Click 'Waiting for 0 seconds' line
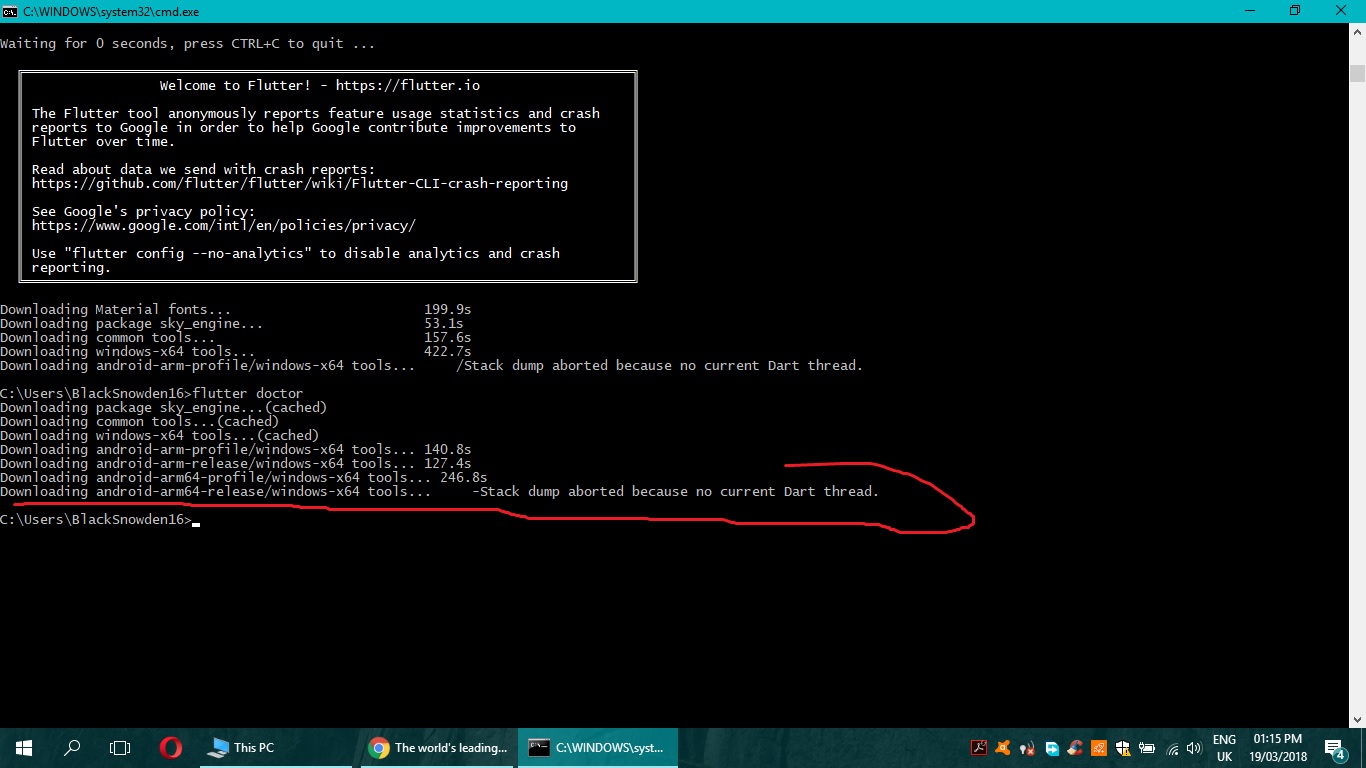The image size is (1366, 768). pyautogui.click(x=188, y=44)
